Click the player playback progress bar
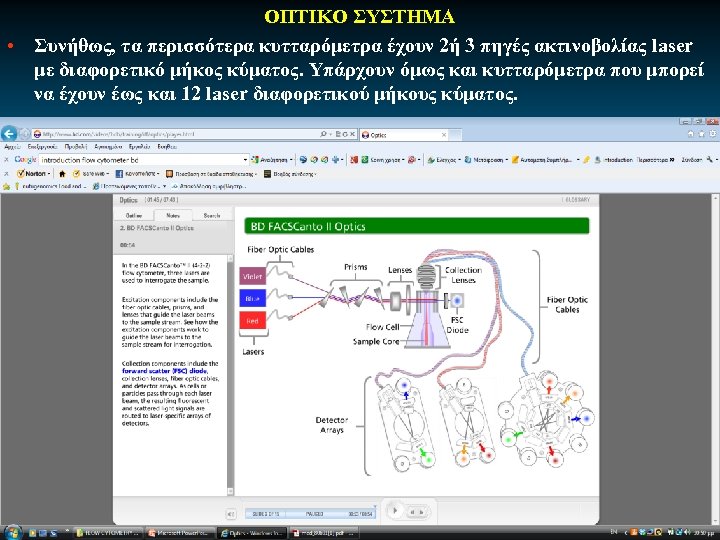The width and height of the screenshot is (720, 540). pos(310,514)
